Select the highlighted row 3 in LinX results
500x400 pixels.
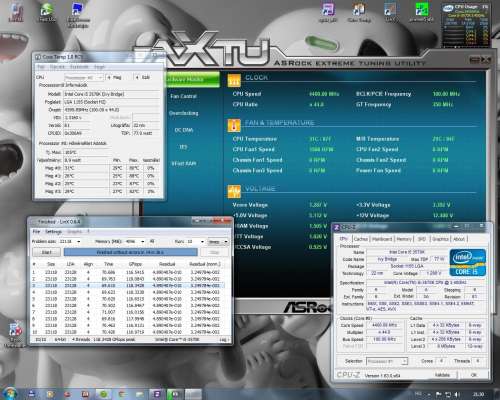[128, 286]
